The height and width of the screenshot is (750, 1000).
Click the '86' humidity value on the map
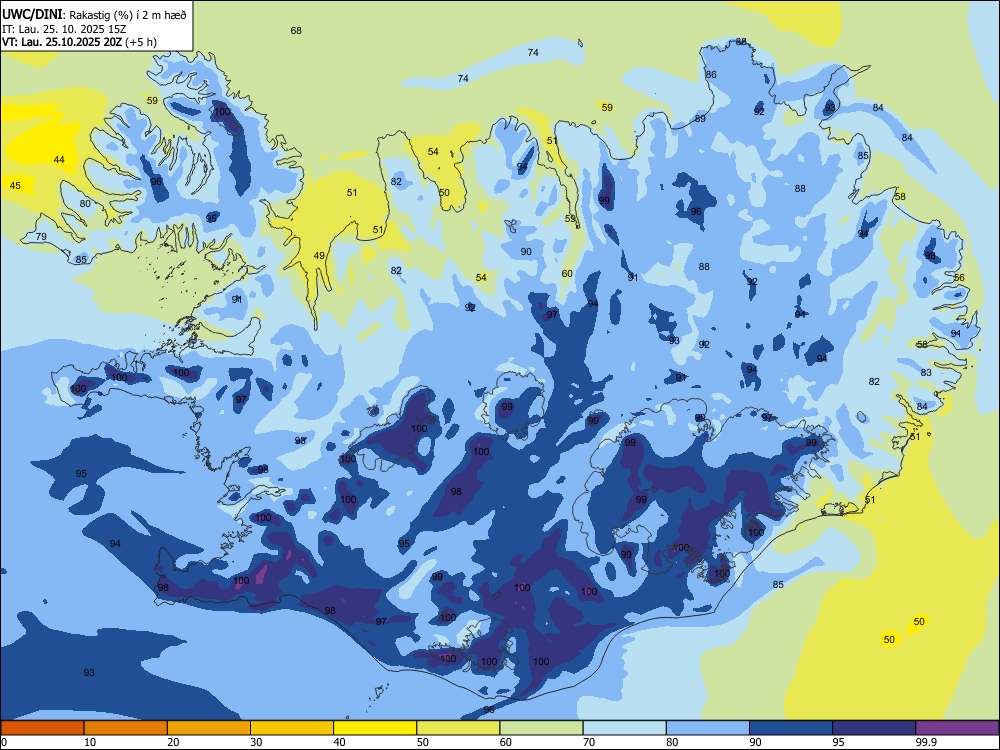pos(710,75)
